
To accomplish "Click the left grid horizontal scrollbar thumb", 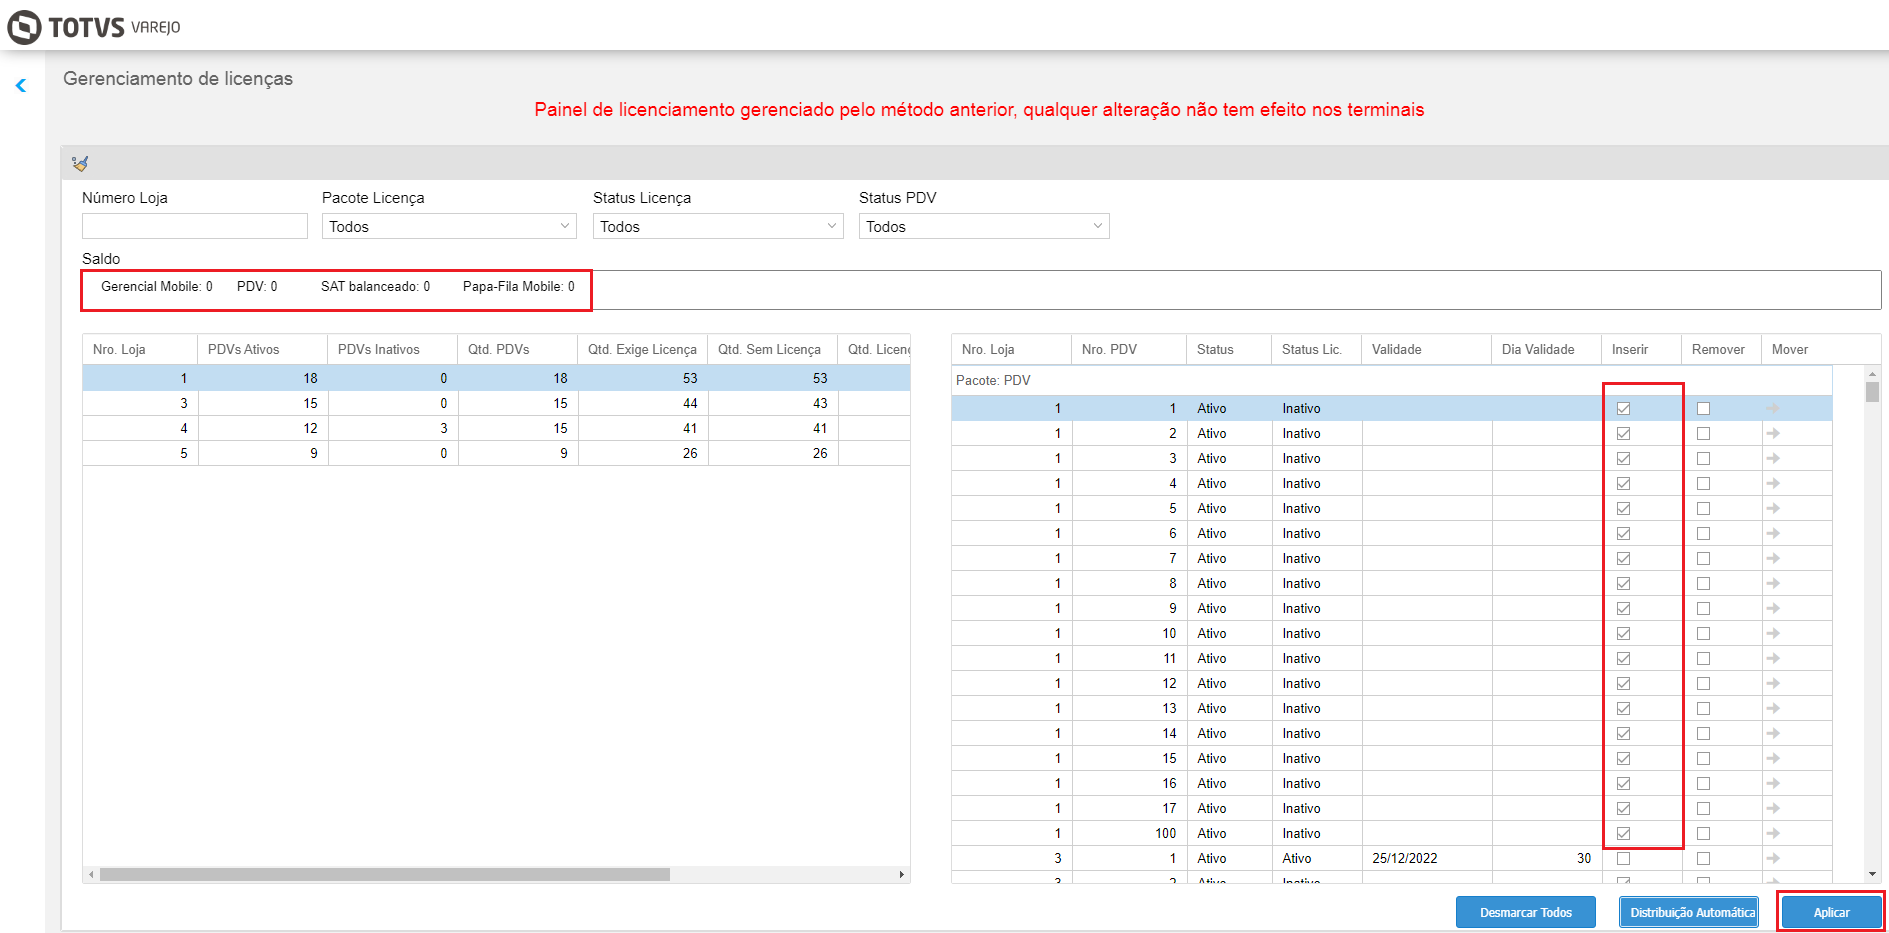I will pos(385,874).
